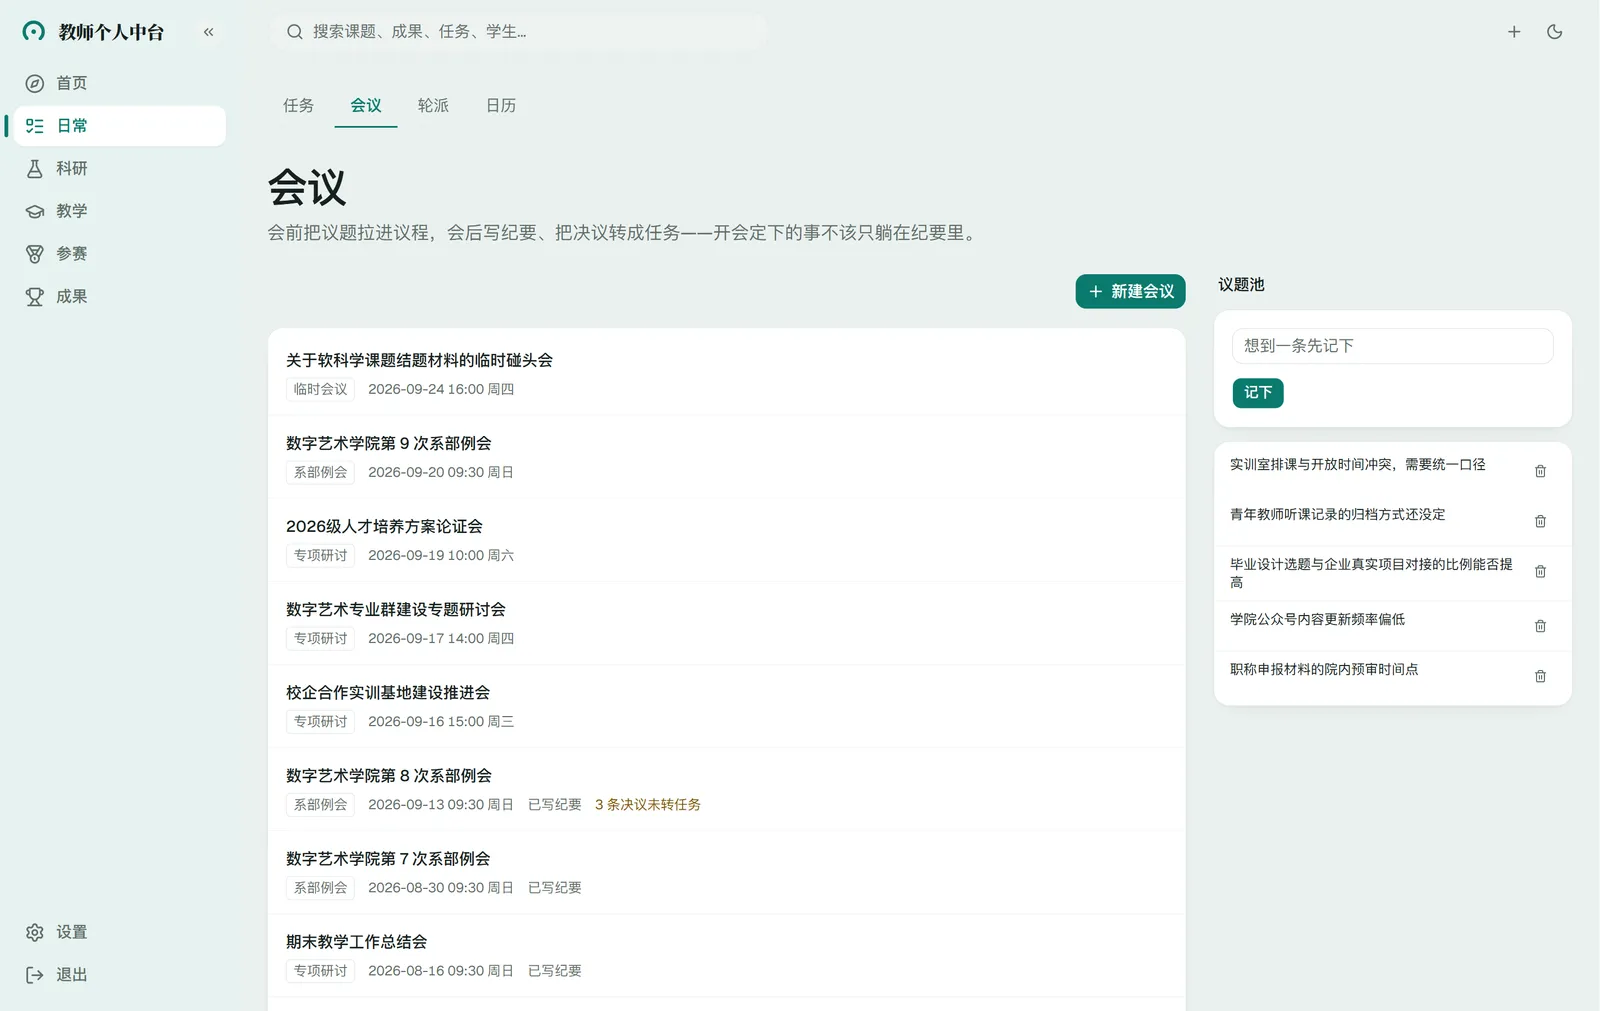Click the plus icon in top bar
The image size is (1600, 1011).
pos(1514,32)
